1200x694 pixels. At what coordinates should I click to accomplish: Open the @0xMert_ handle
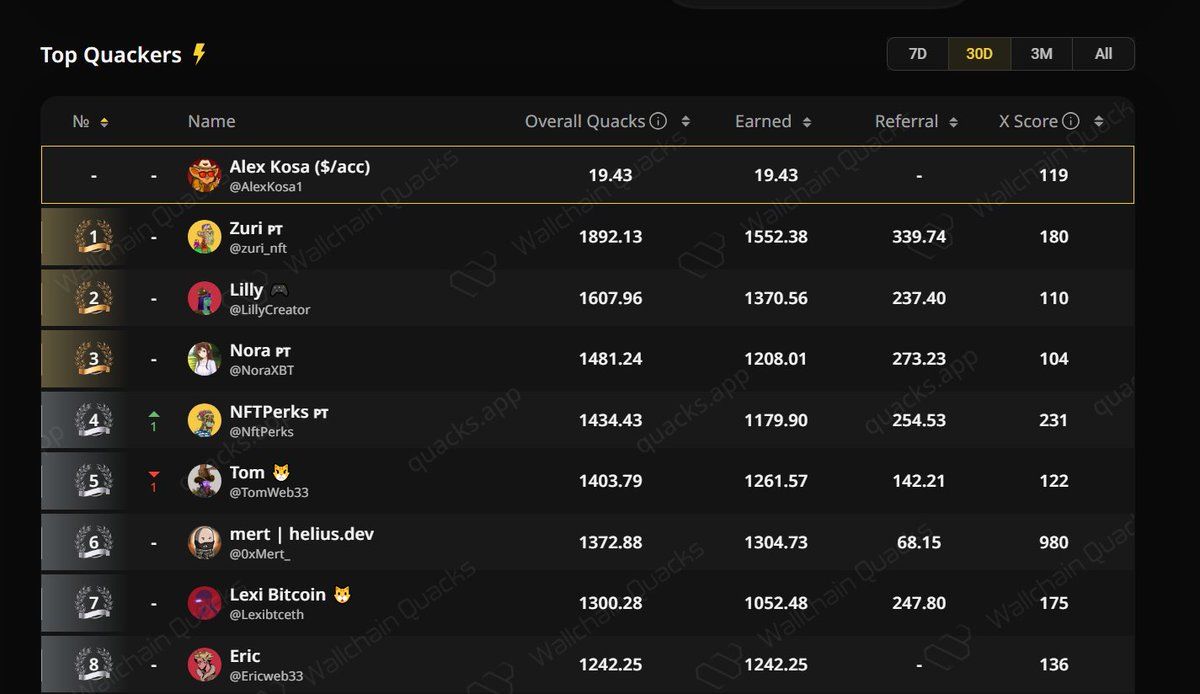click(258, 553)
